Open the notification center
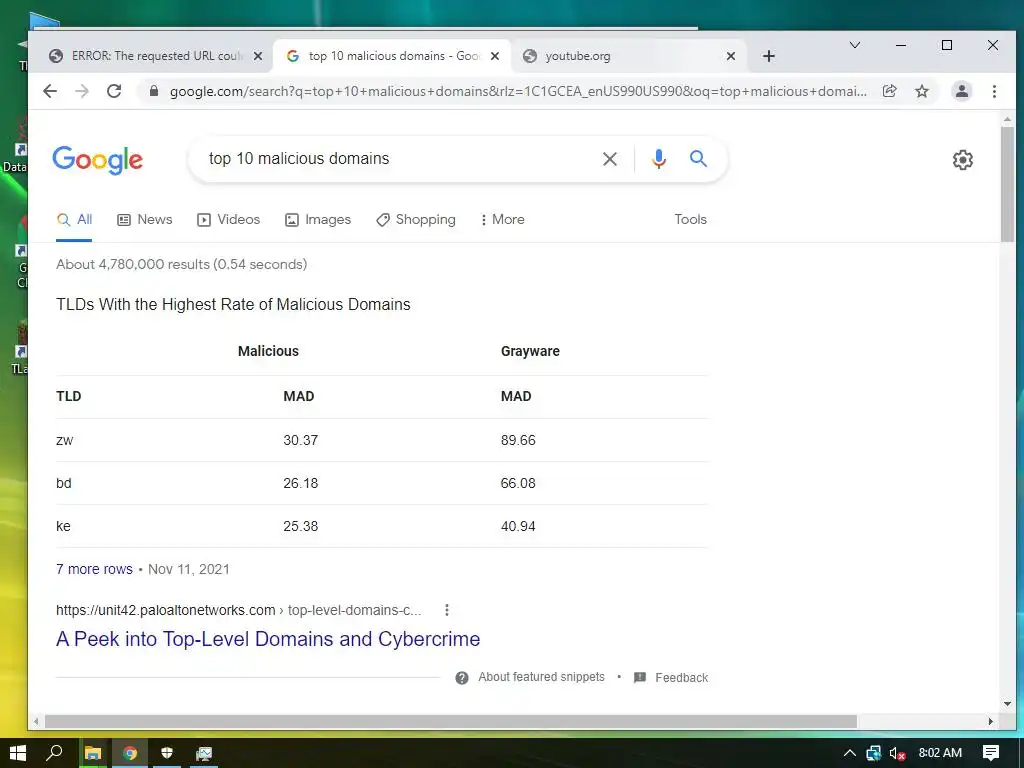The image size is (1024, 768). coord(991,754)
